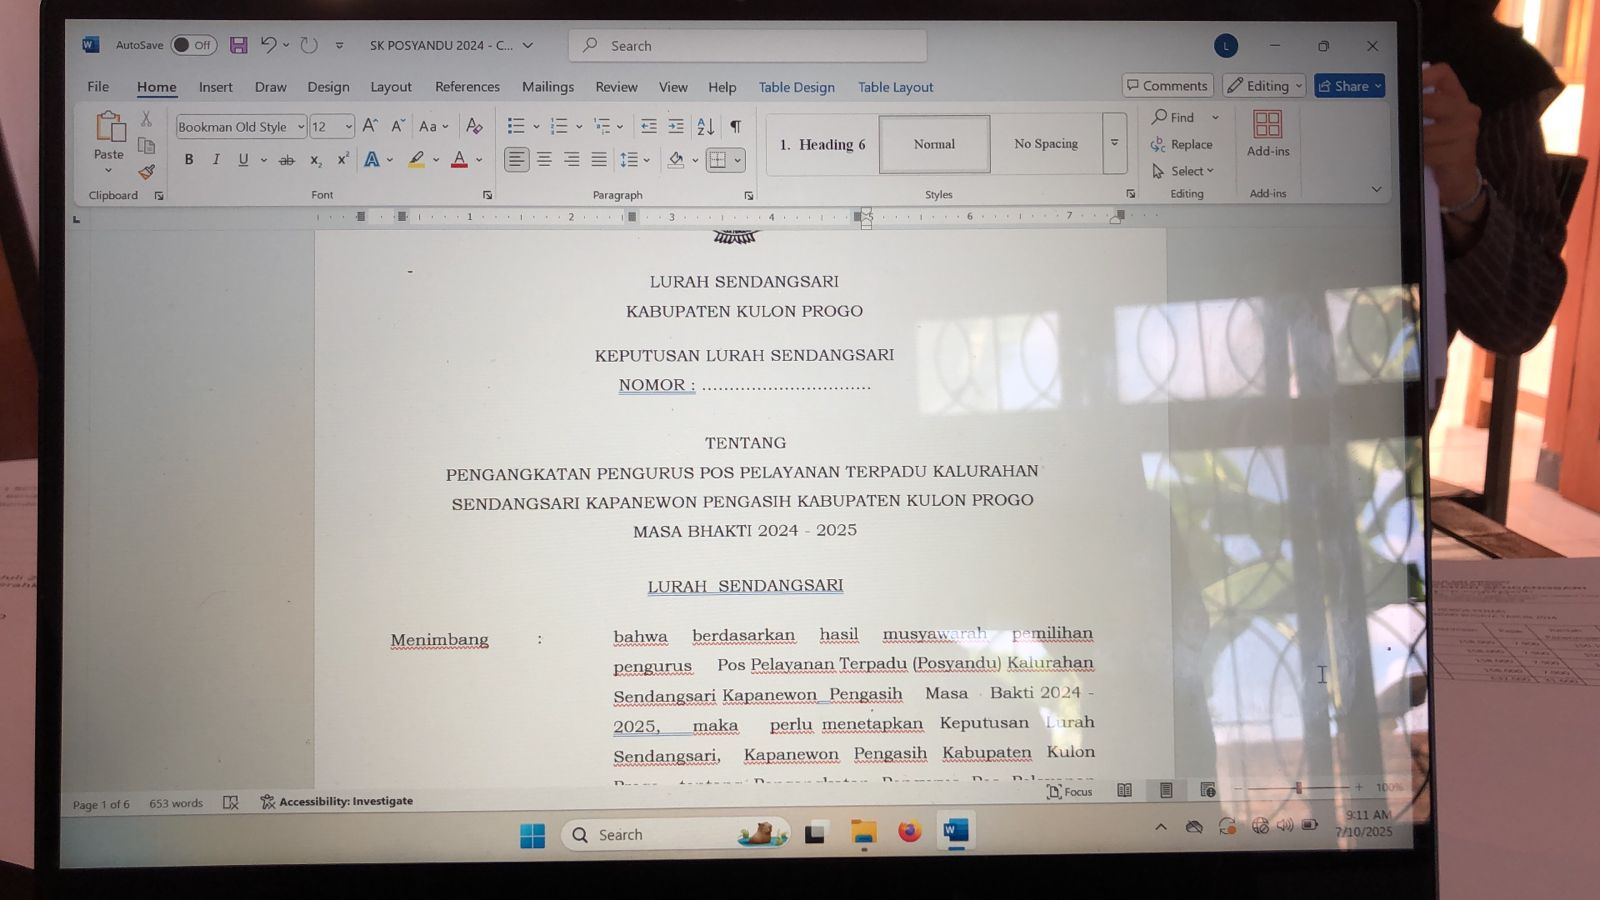
Task: Click Find in Editing group
Action: 1173,117
